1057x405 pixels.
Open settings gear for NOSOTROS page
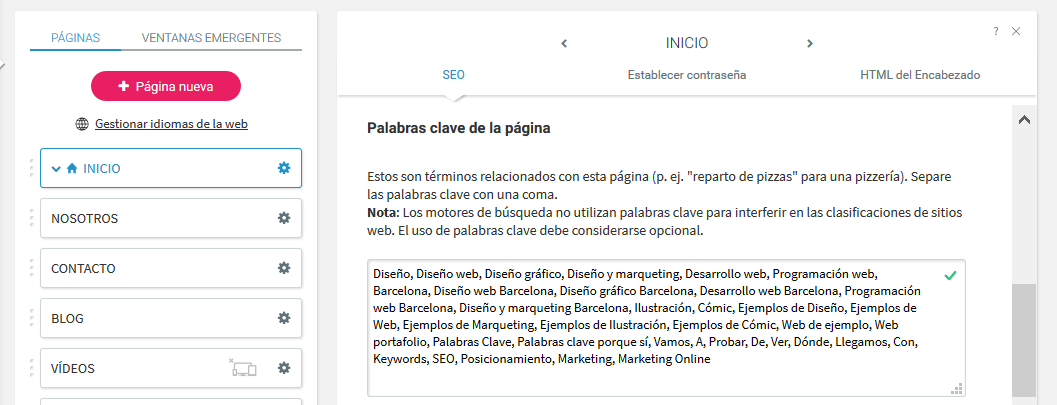coord(284,218)
